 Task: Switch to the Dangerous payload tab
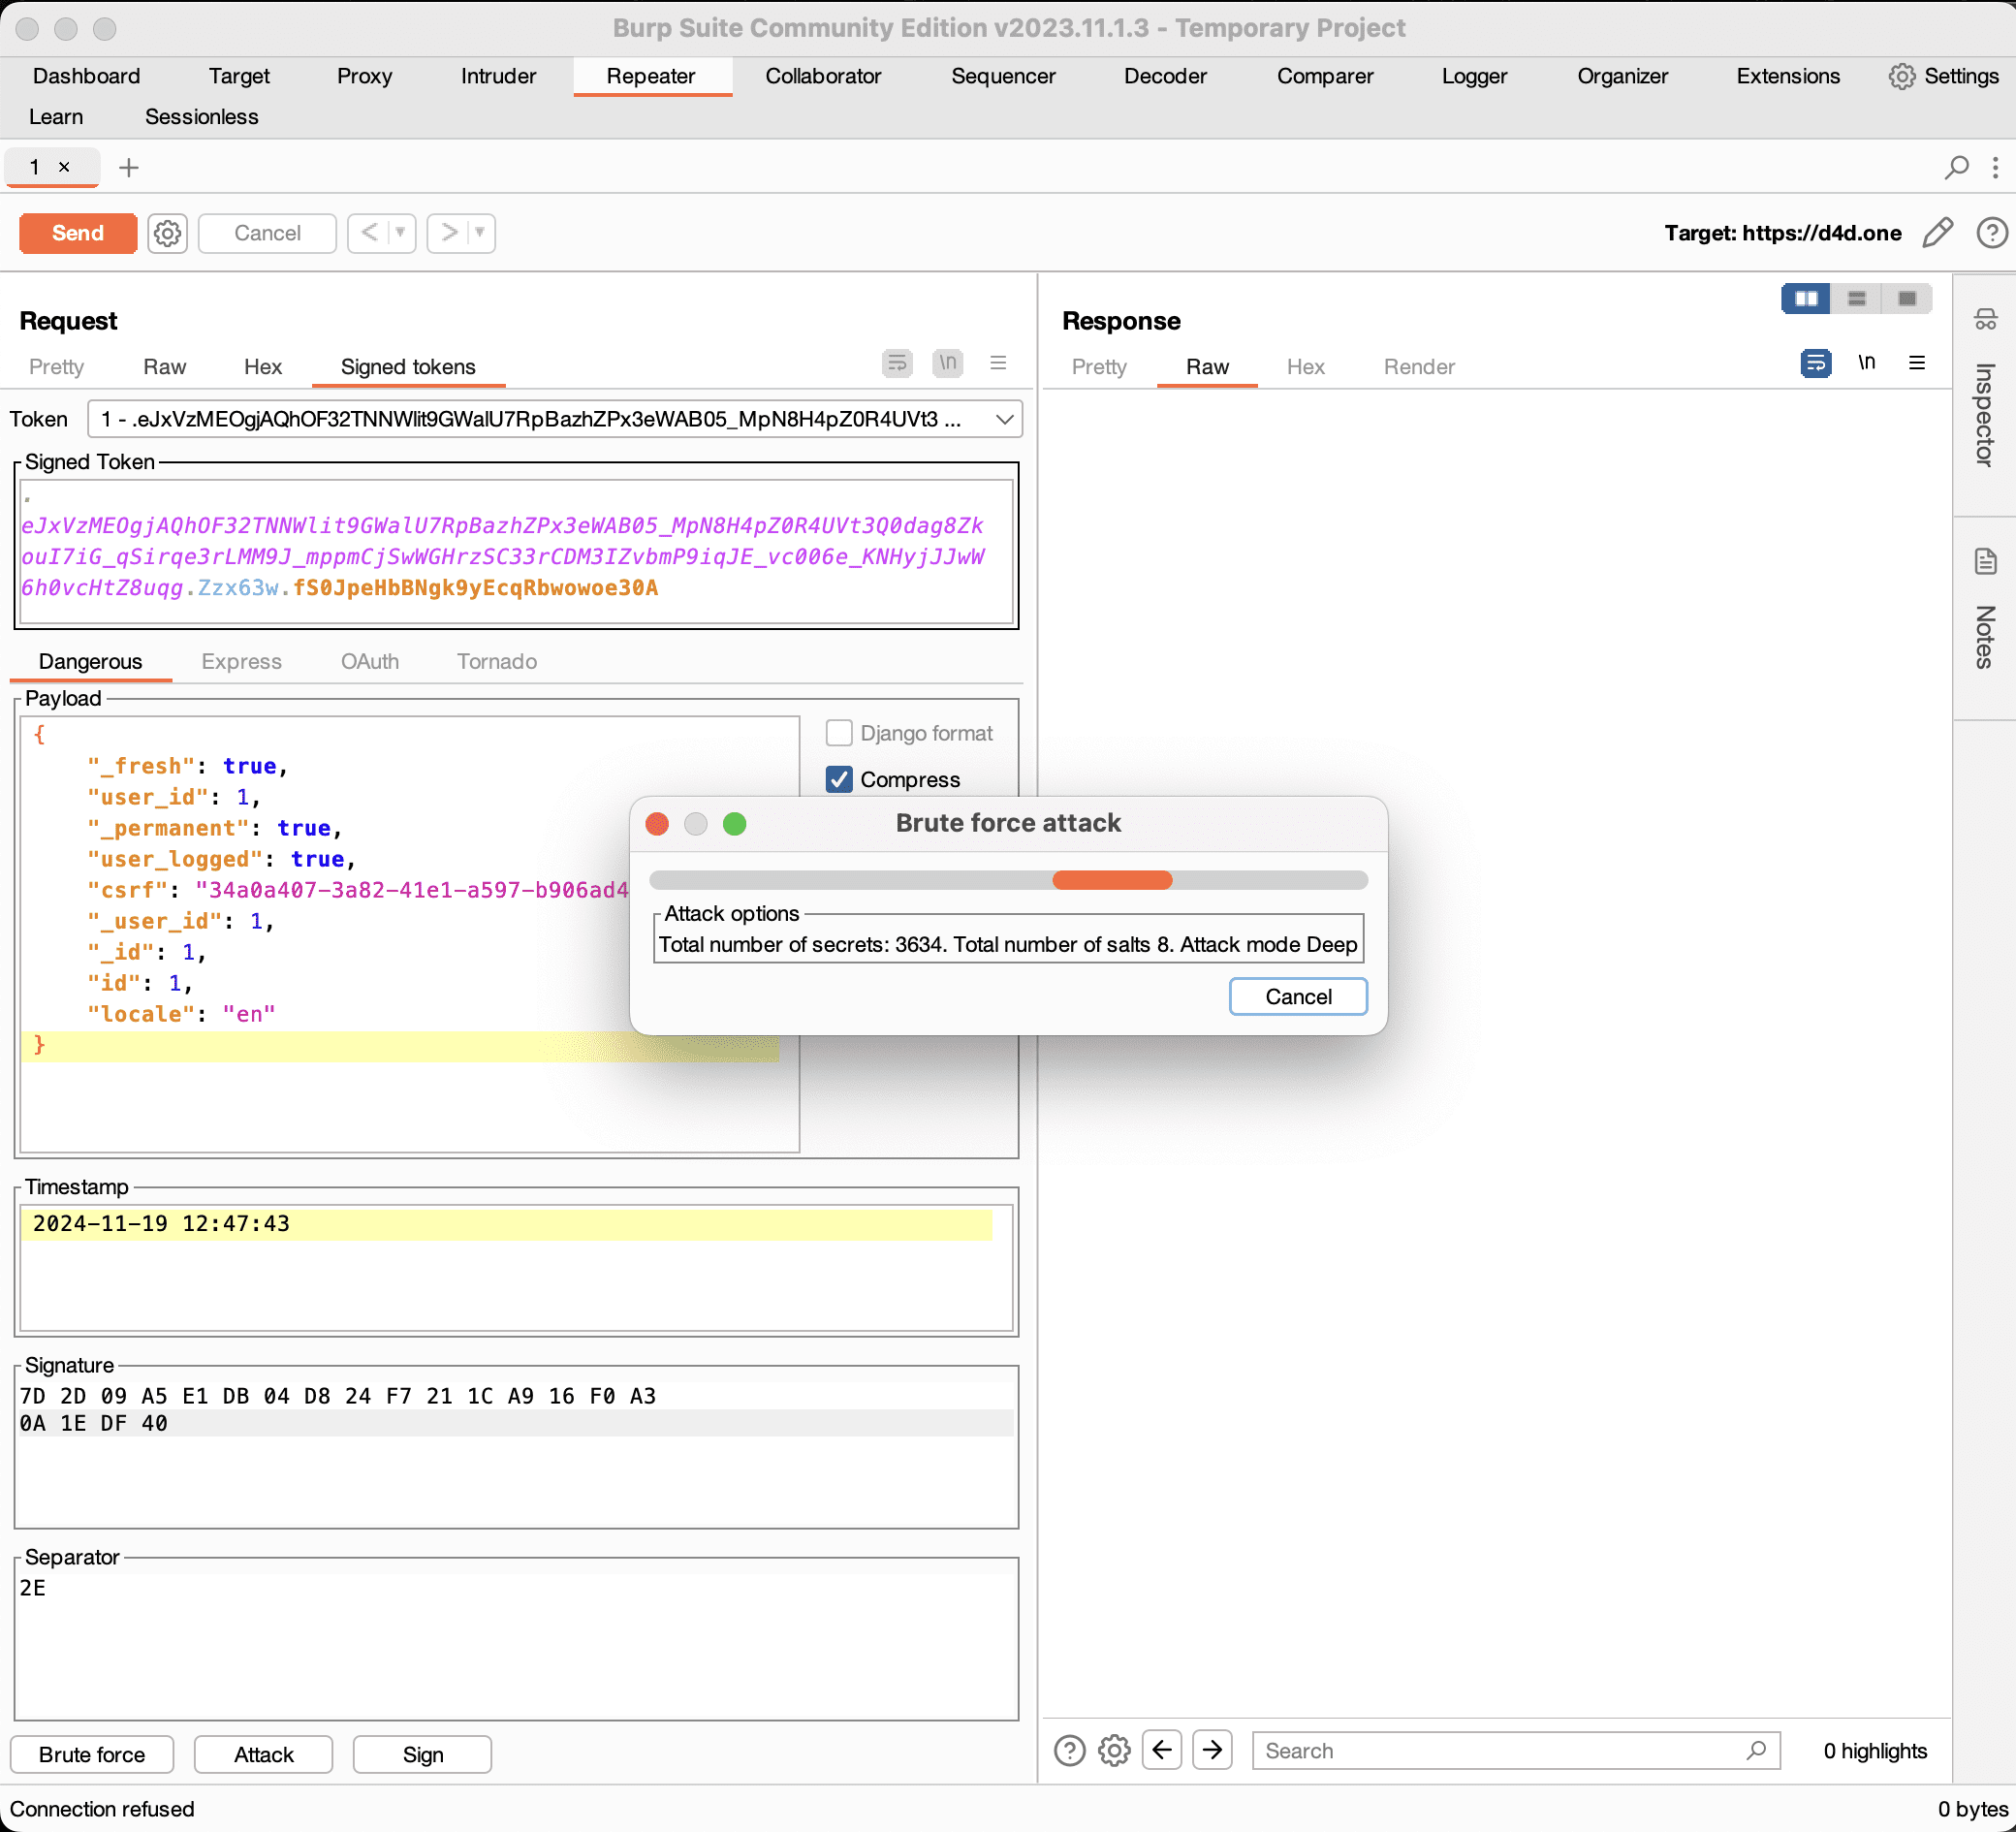pos(89,660)
